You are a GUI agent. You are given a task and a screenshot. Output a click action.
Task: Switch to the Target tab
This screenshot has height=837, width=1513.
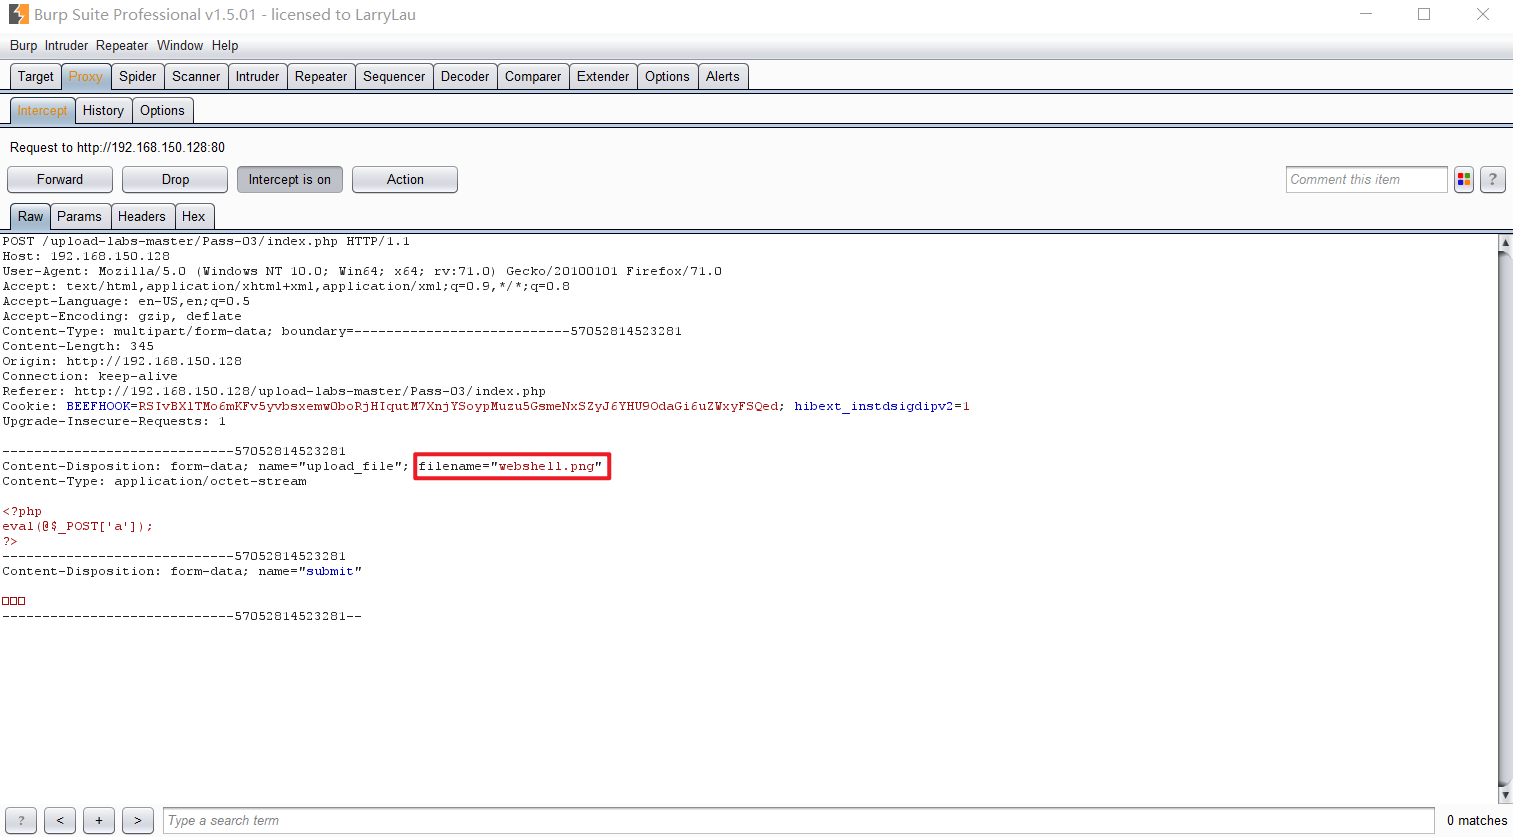[x=36, y=76]
